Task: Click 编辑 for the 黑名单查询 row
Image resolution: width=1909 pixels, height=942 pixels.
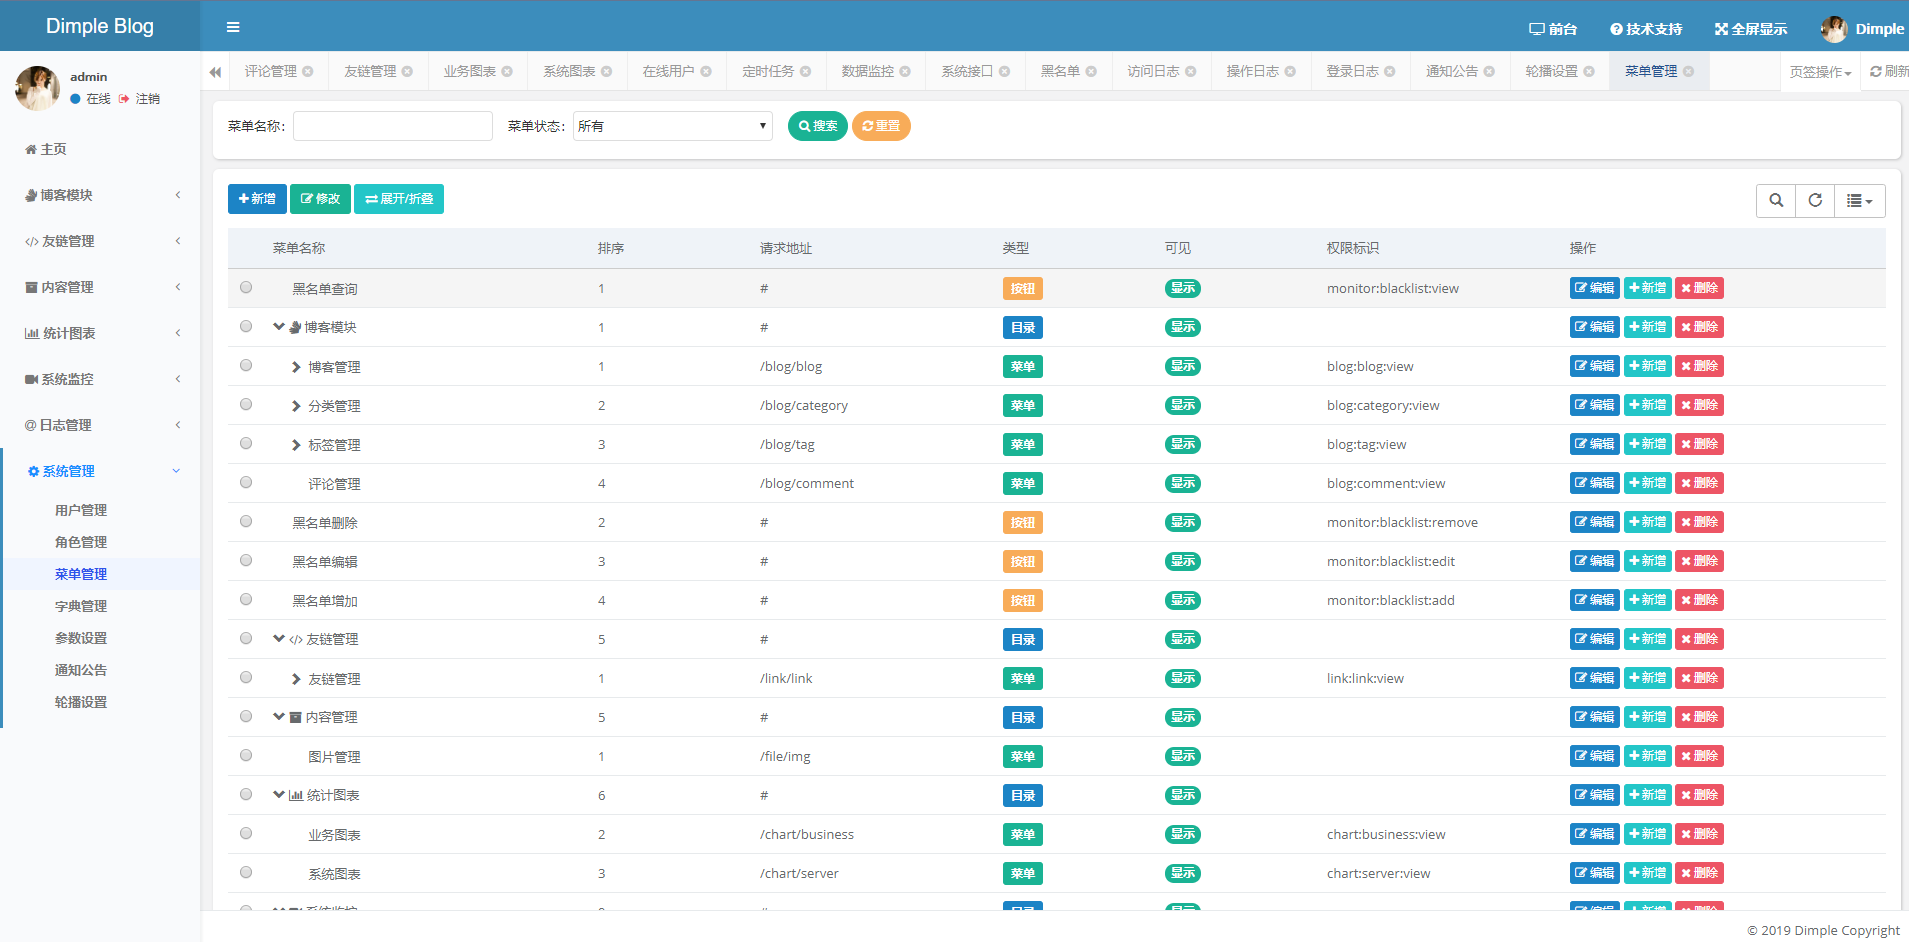Action: click(1595, 288)
